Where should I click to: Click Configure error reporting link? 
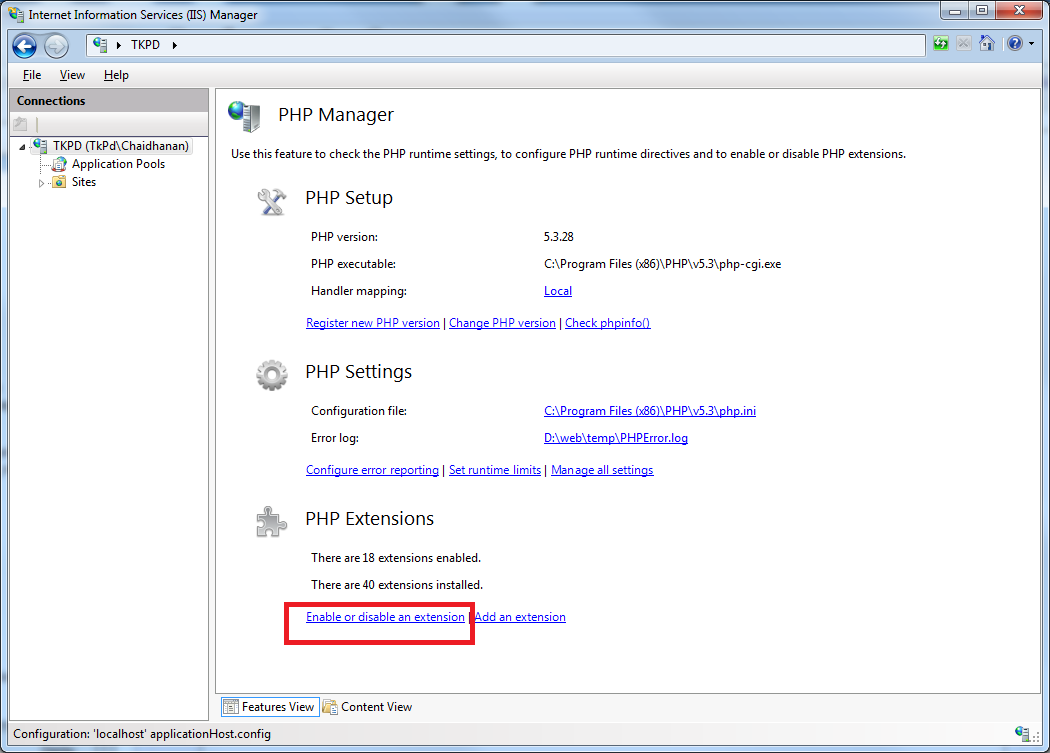[372, 470]
